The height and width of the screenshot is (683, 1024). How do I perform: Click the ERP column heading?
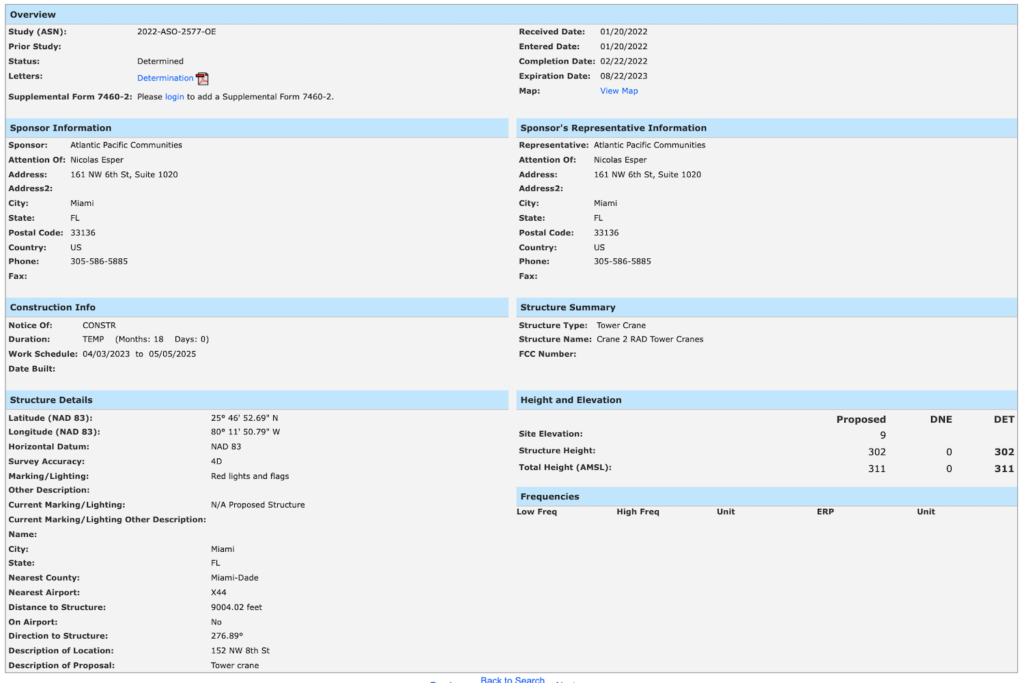825,512
